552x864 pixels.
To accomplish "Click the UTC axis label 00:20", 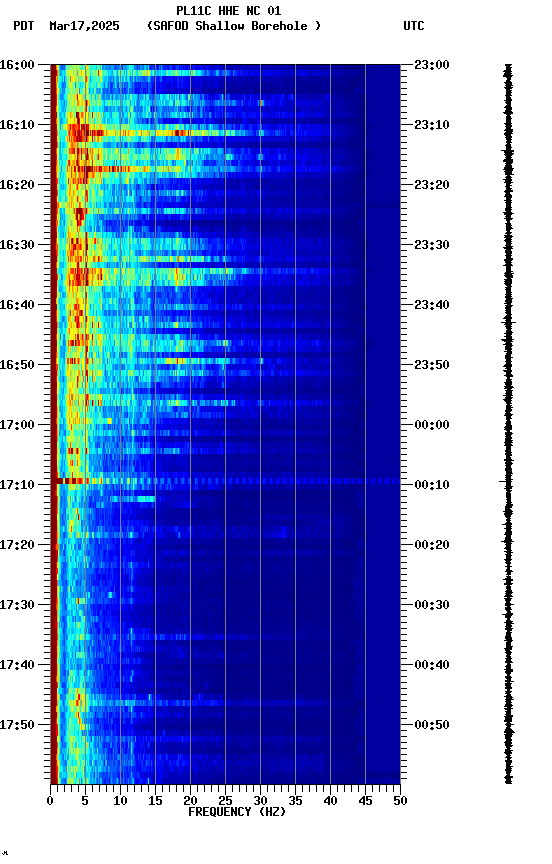I will click(x=432, y=545).
